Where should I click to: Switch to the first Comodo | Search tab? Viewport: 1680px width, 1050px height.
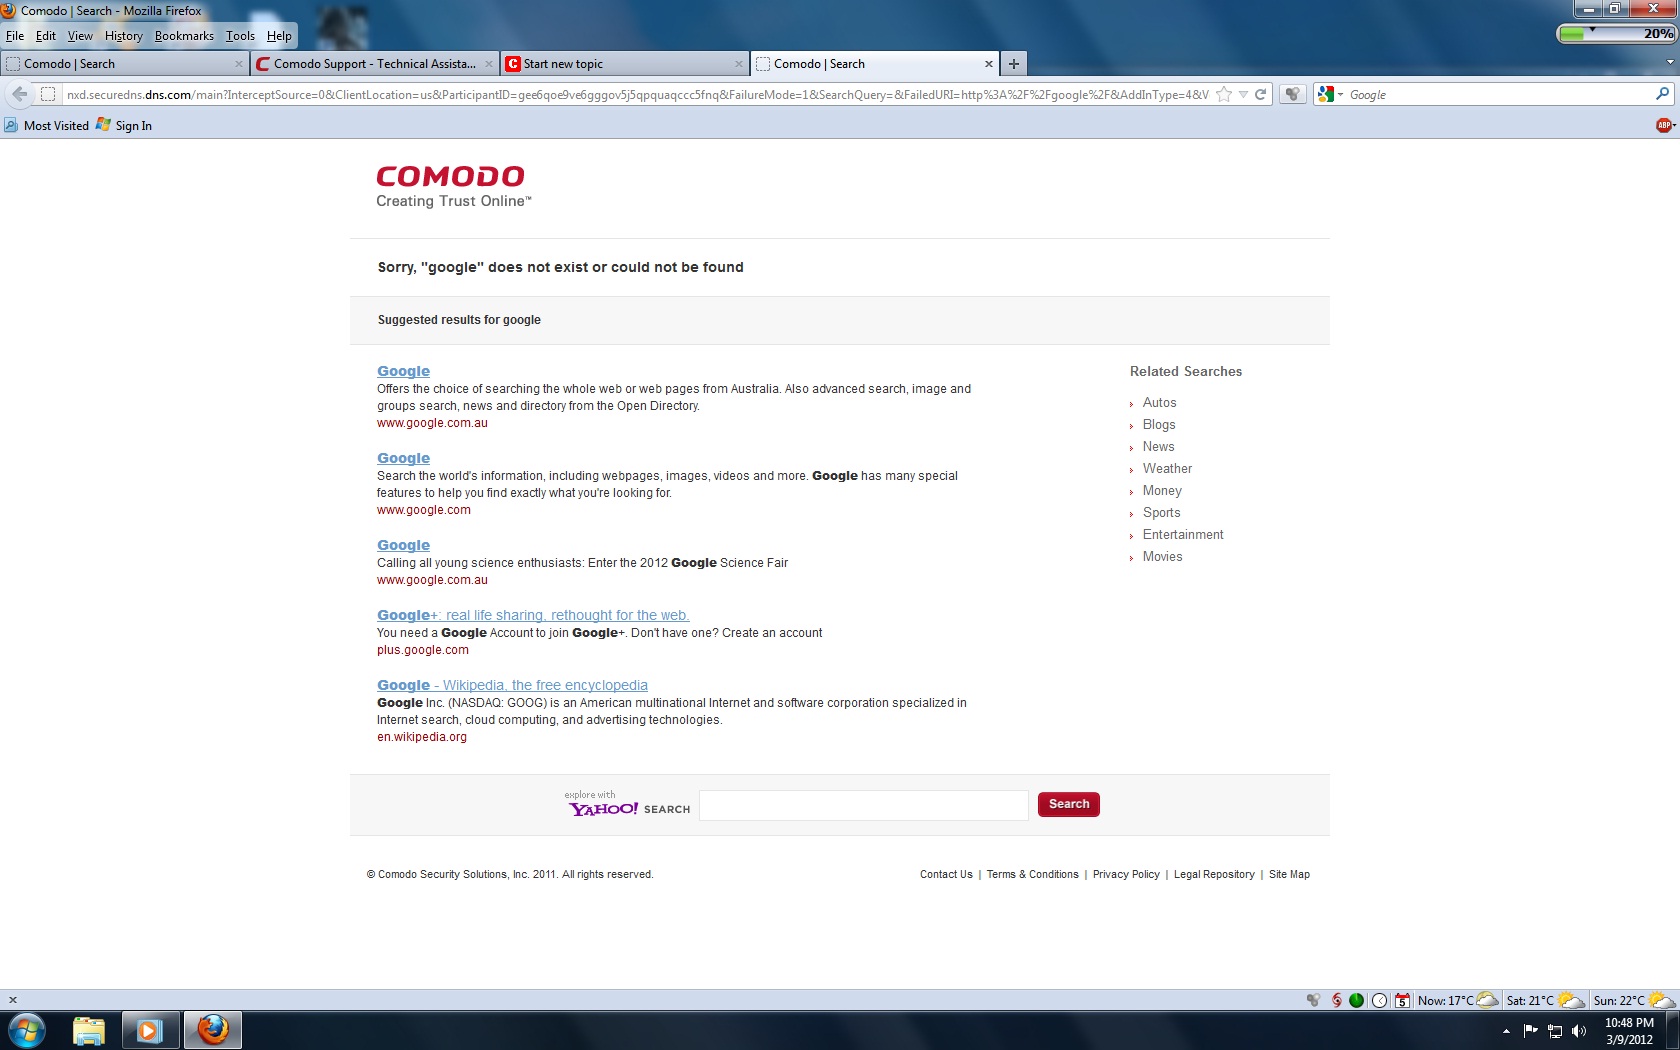[124, 63]
